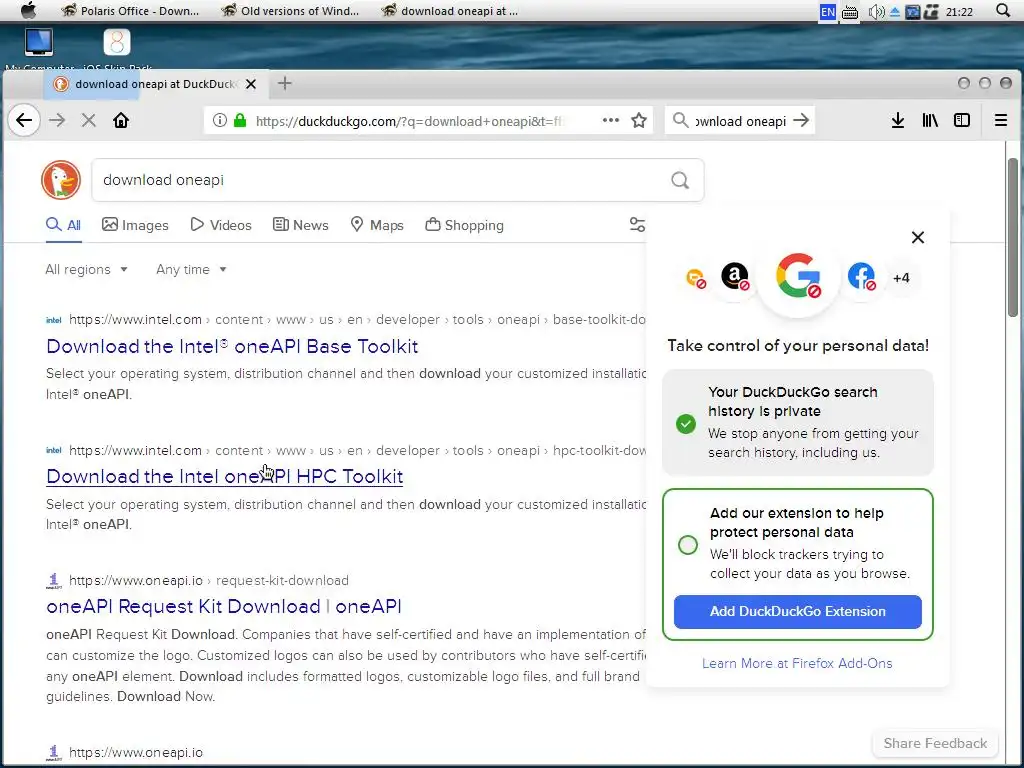
Task: Click the green checkmark for private history
Action: click(x=686, y=423)
